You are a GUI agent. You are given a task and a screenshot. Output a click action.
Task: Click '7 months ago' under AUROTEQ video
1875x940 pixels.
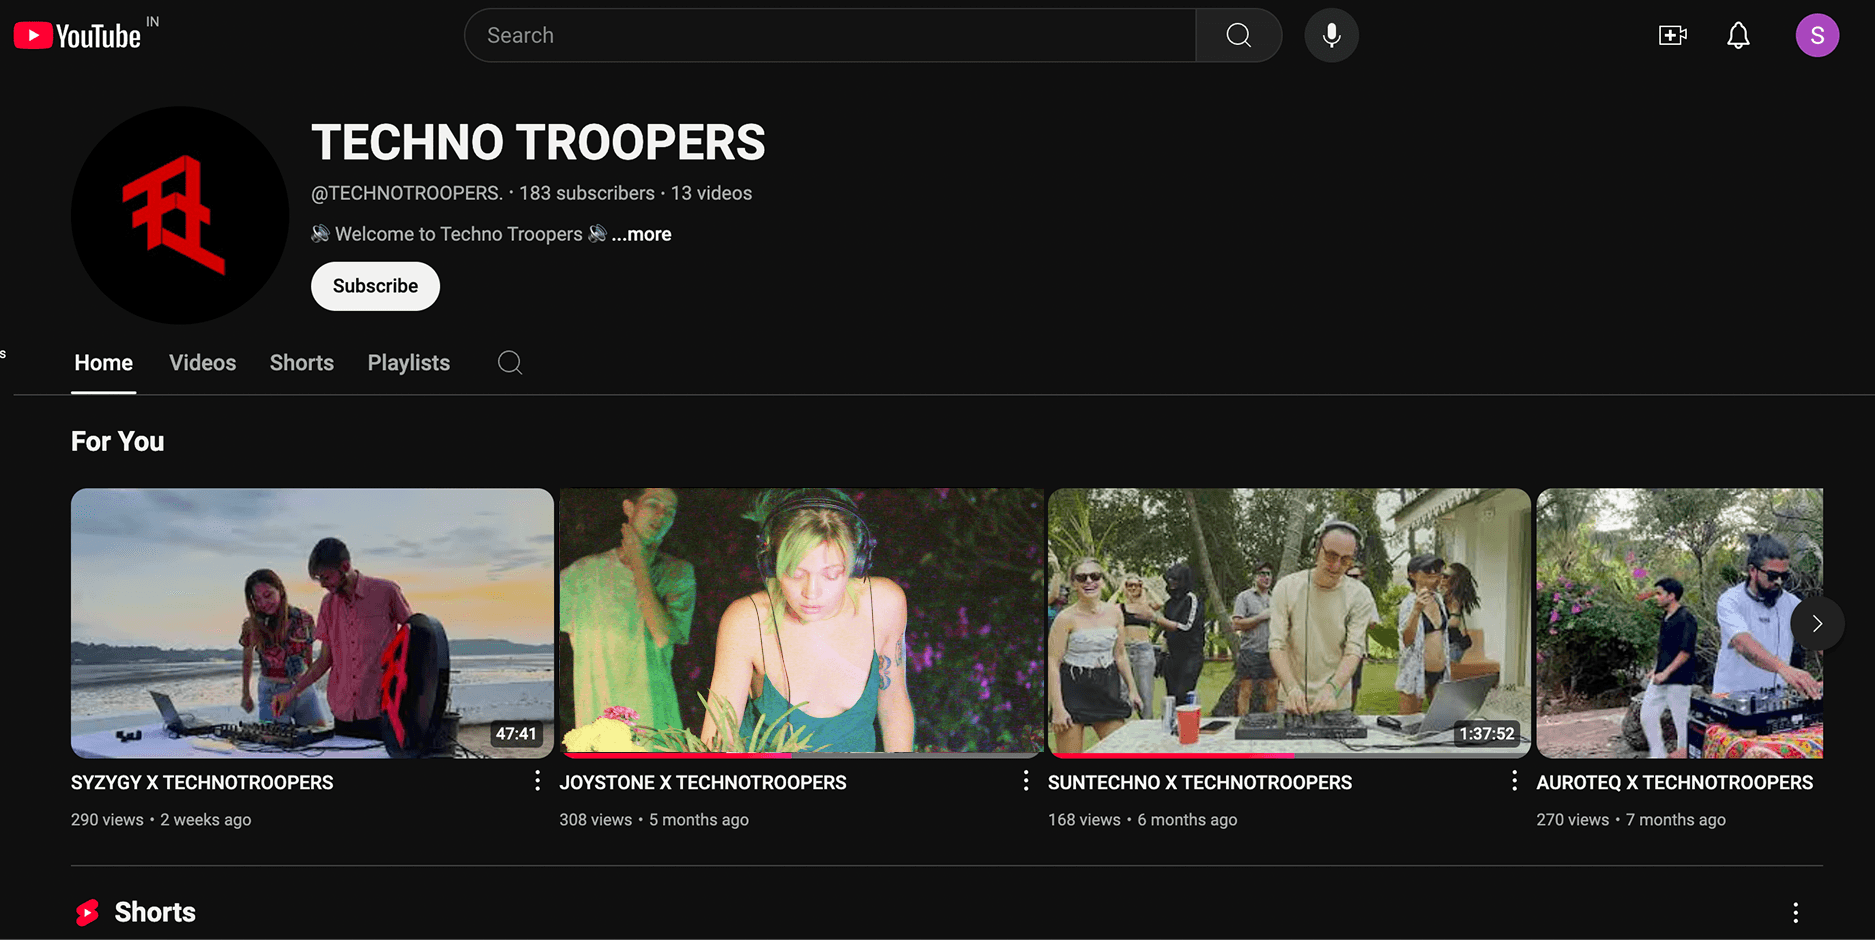click(1676, 820)
